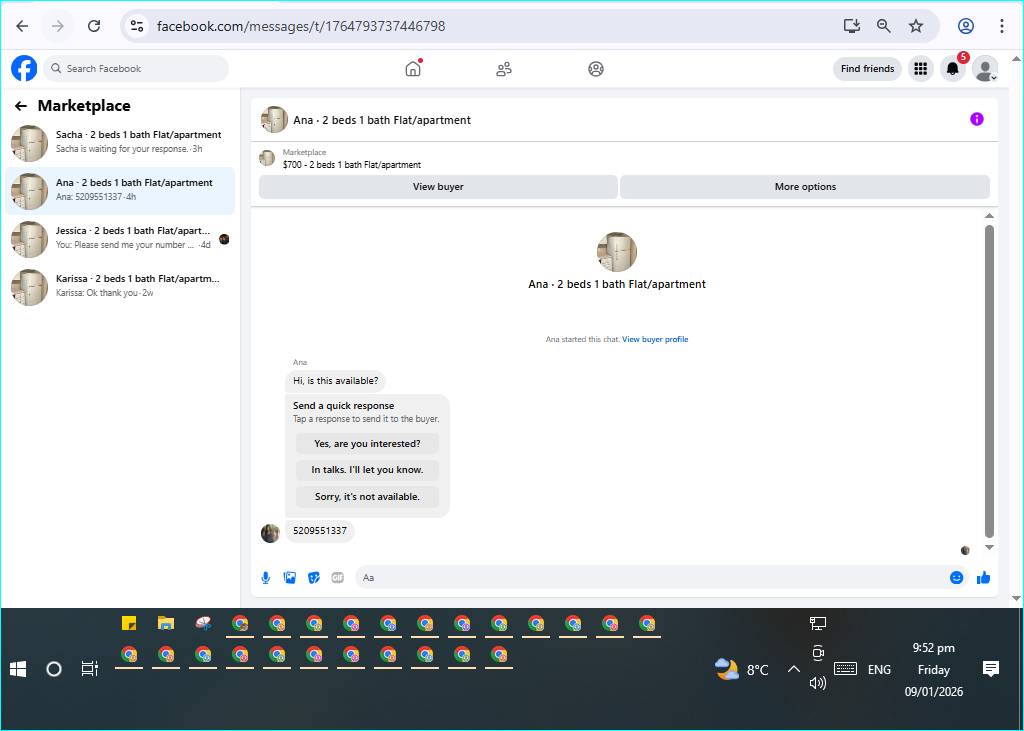The width and height of the screenshot is (1024, 731).
Task: Click the browser back arrow
Action: (x=22, y=26)
